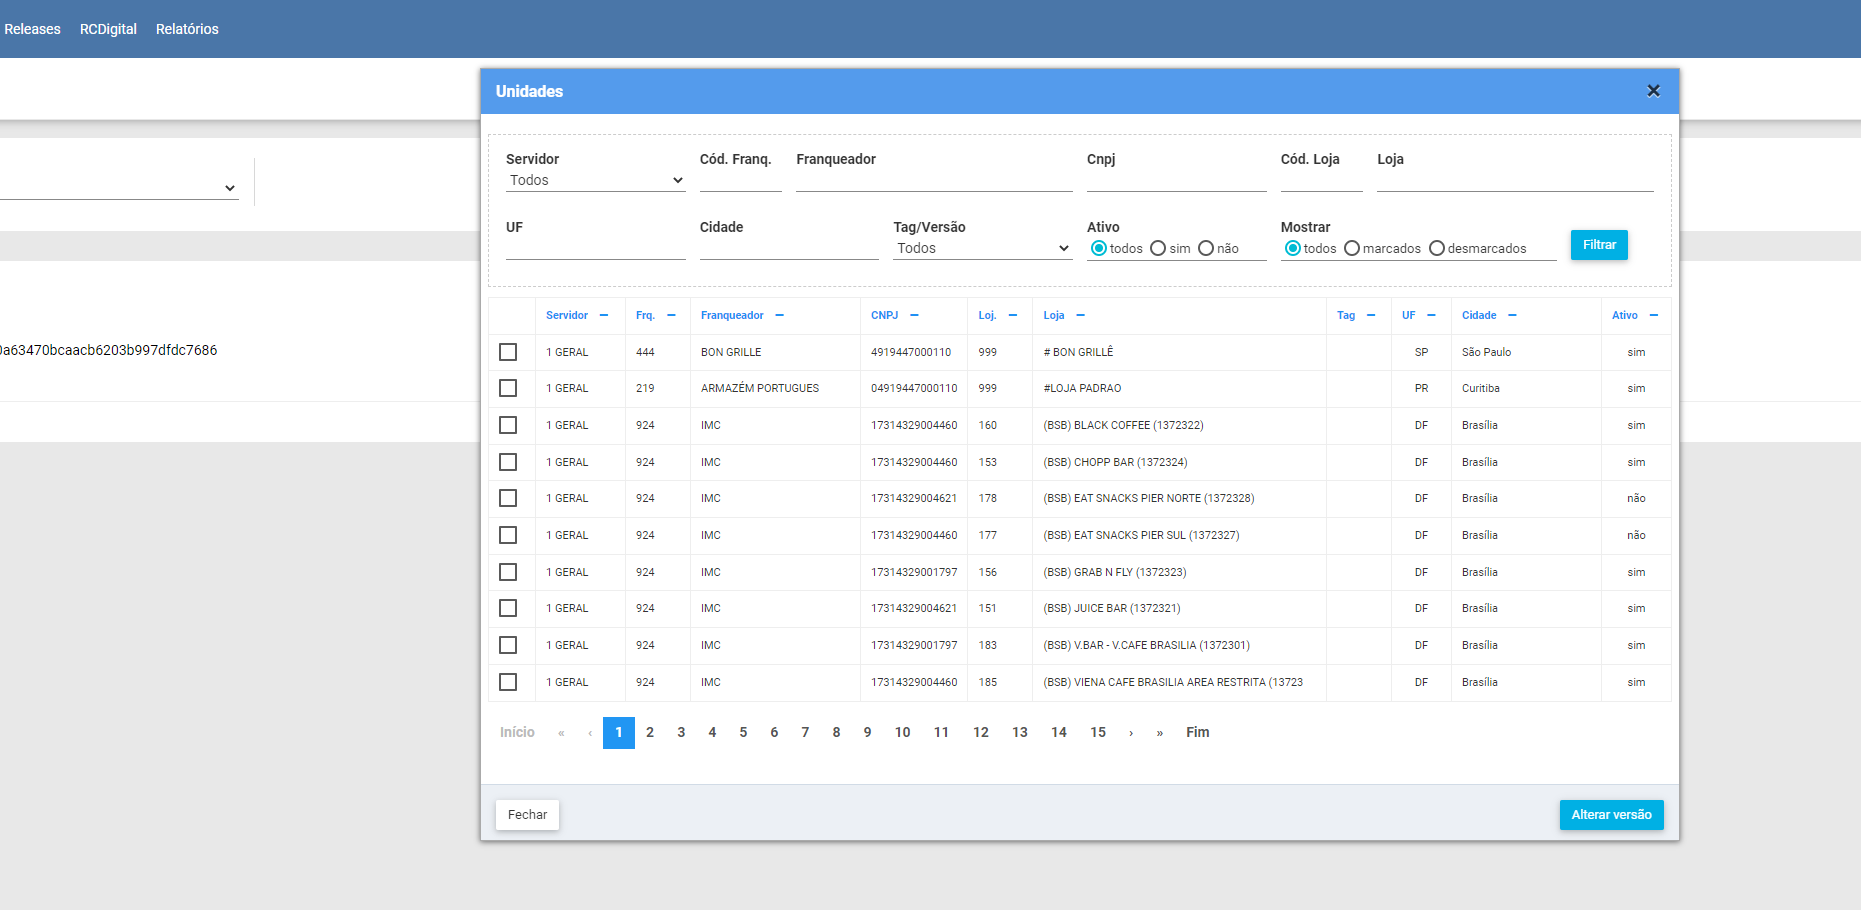Screen dimensions: 1861x910
Task: Click sort dash icon next to Franqueador header
Action: pos(779,315)
